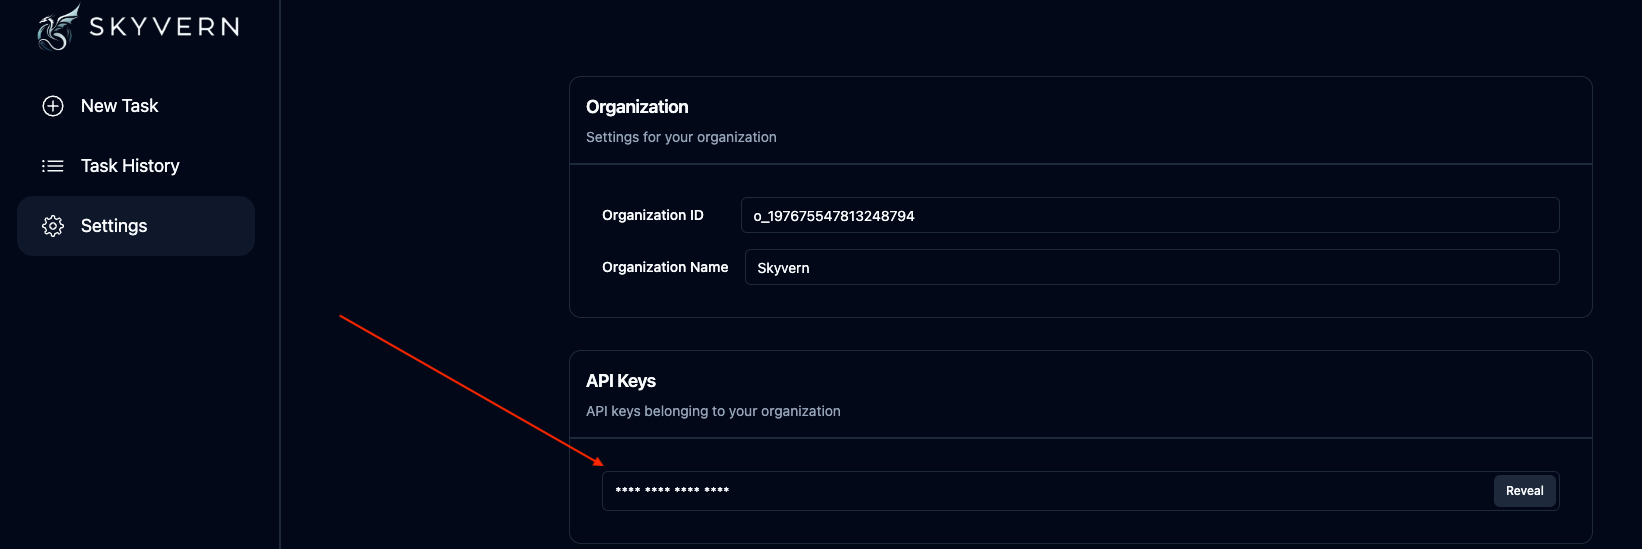Image resolution: width=1642 pixels, height=549 pixels.
Task: Click "API keys belonging to your organization" text
Action: tap(713, 411)
